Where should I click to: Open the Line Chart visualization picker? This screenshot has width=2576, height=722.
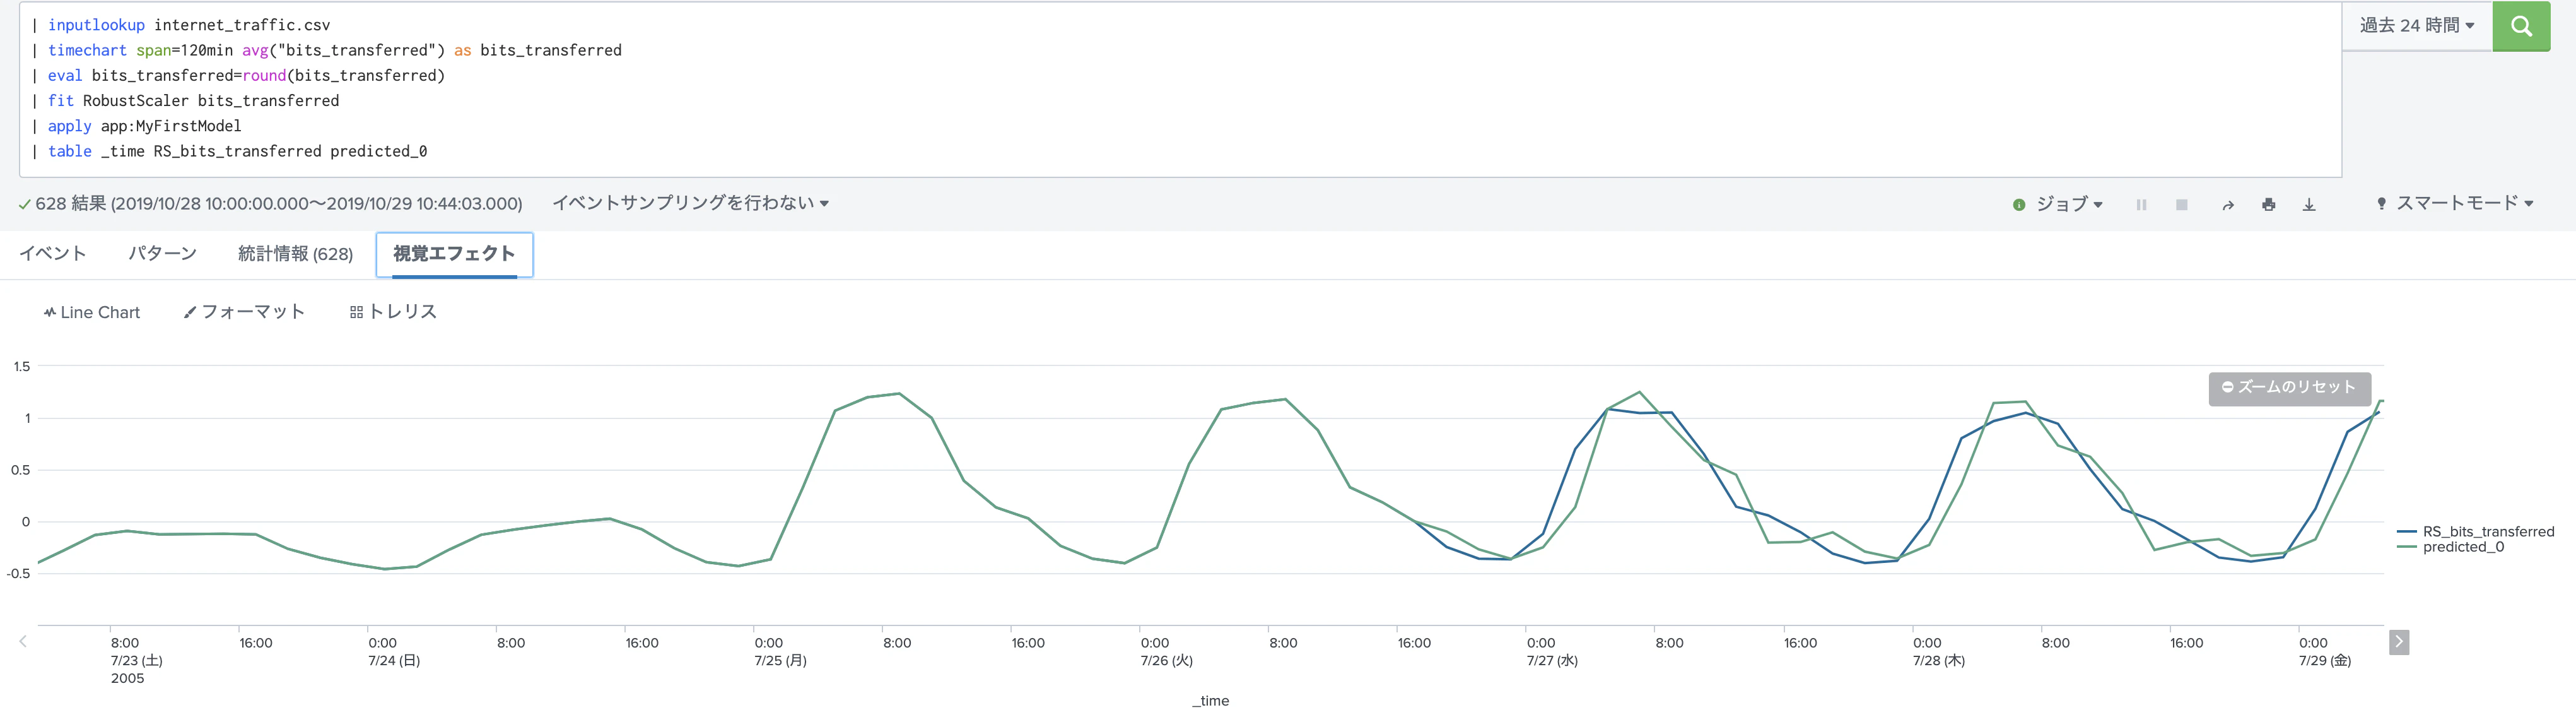coord(91,312)
